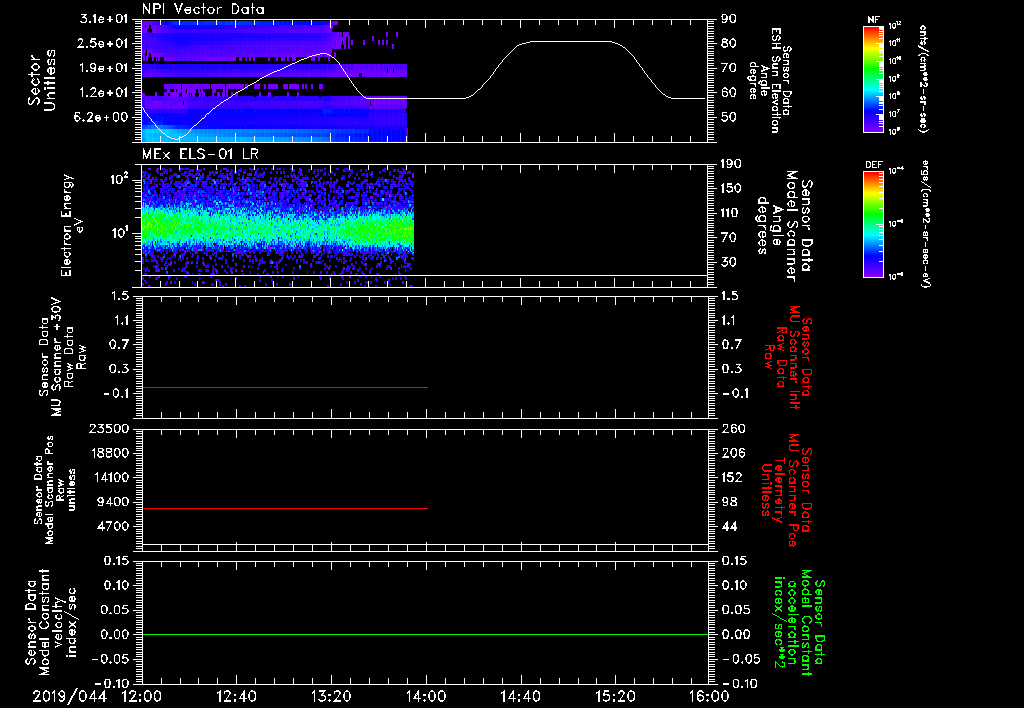Click the 'Model Scanner Pos Raw' axis title
The image size is (1024, 708).
tap(55, 490)
